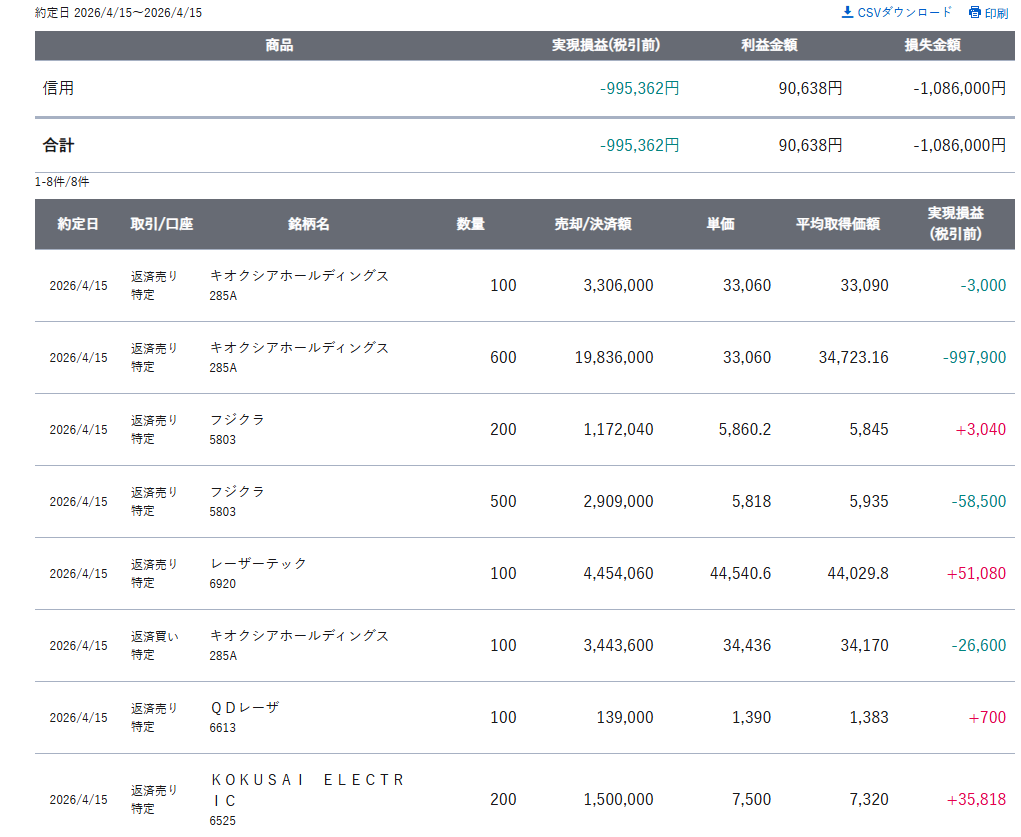Click the CSV download arrow icon
Image resolution: width=1021 pixels, height=837 pixels.
[847, 12]
